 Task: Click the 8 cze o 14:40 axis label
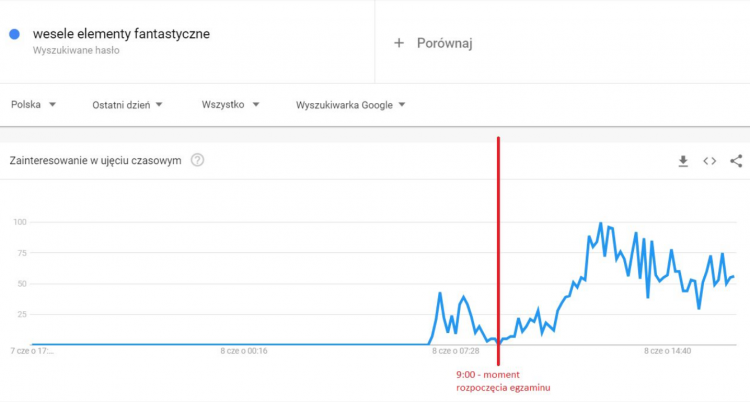tap(670, 351)
